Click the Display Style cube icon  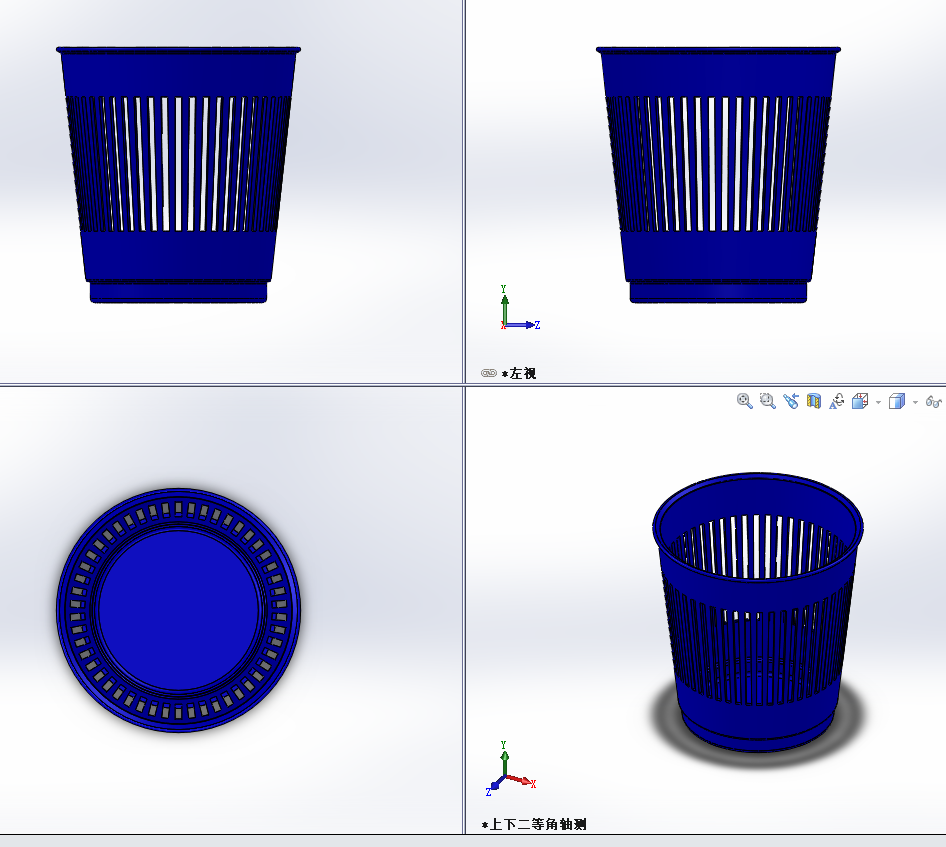pyautogui.click(x=897, y=401)
